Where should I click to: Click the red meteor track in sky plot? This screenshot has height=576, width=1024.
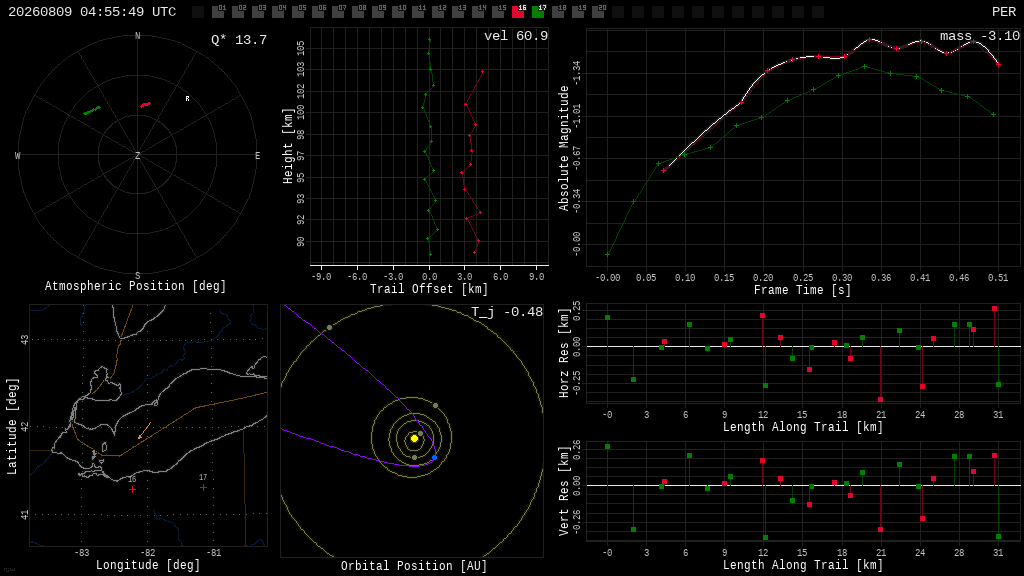click(x=145, y=104)
